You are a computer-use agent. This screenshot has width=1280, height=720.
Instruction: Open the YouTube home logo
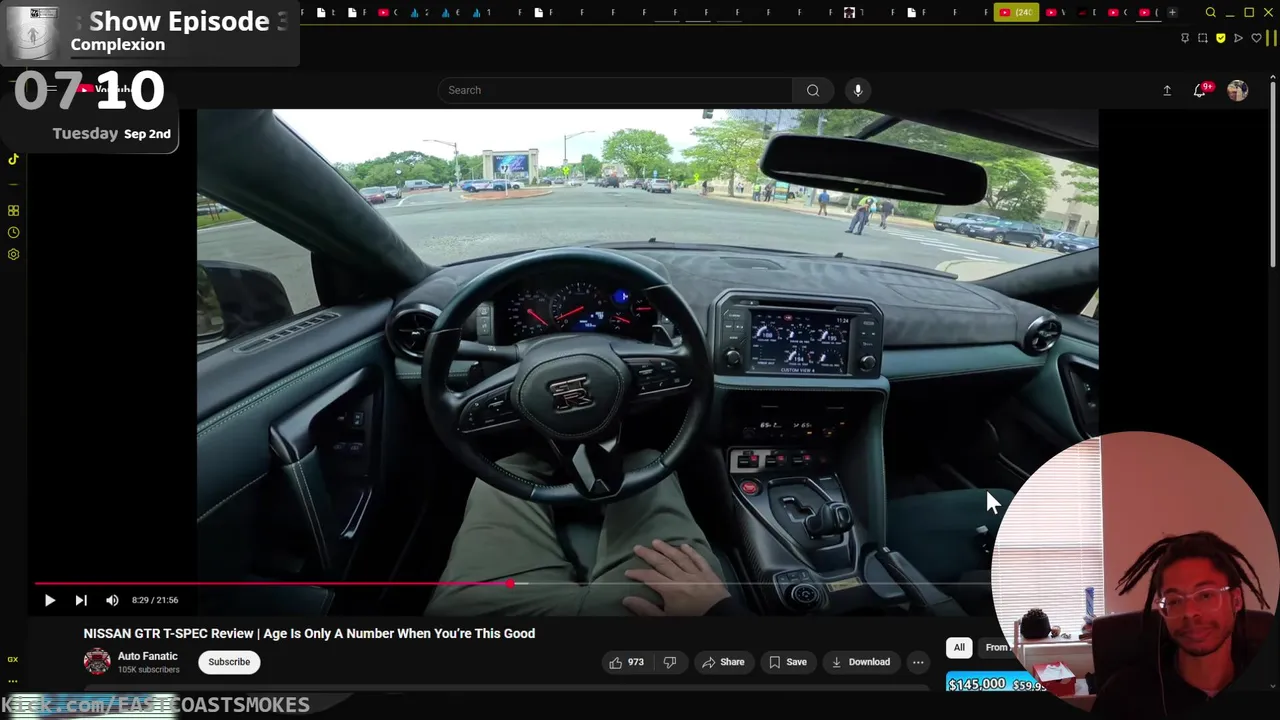click(x=105, y=90)
